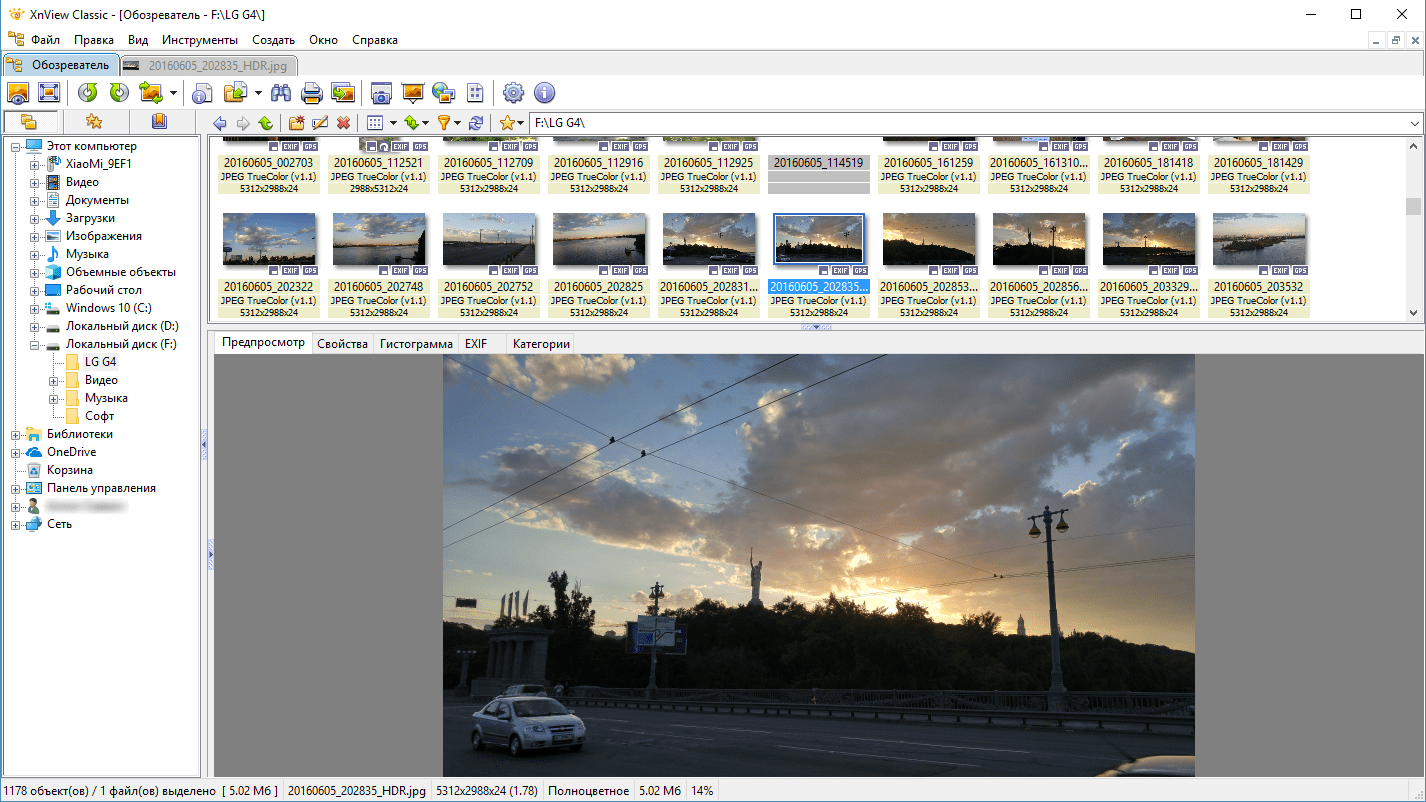
Task: Open the Инструменты menu
Action: click(200, 40)
